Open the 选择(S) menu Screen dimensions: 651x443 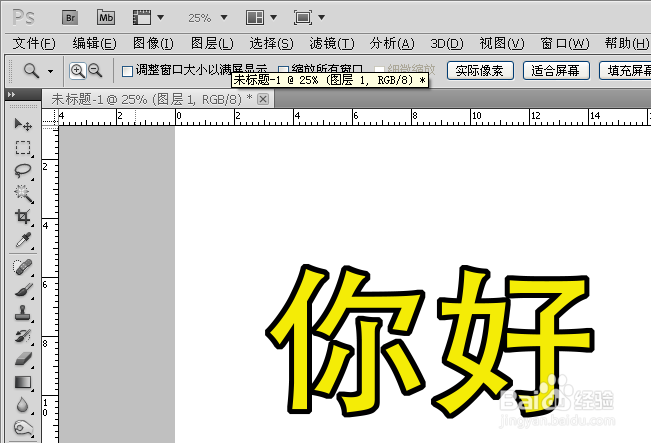[x=271, y=44]
